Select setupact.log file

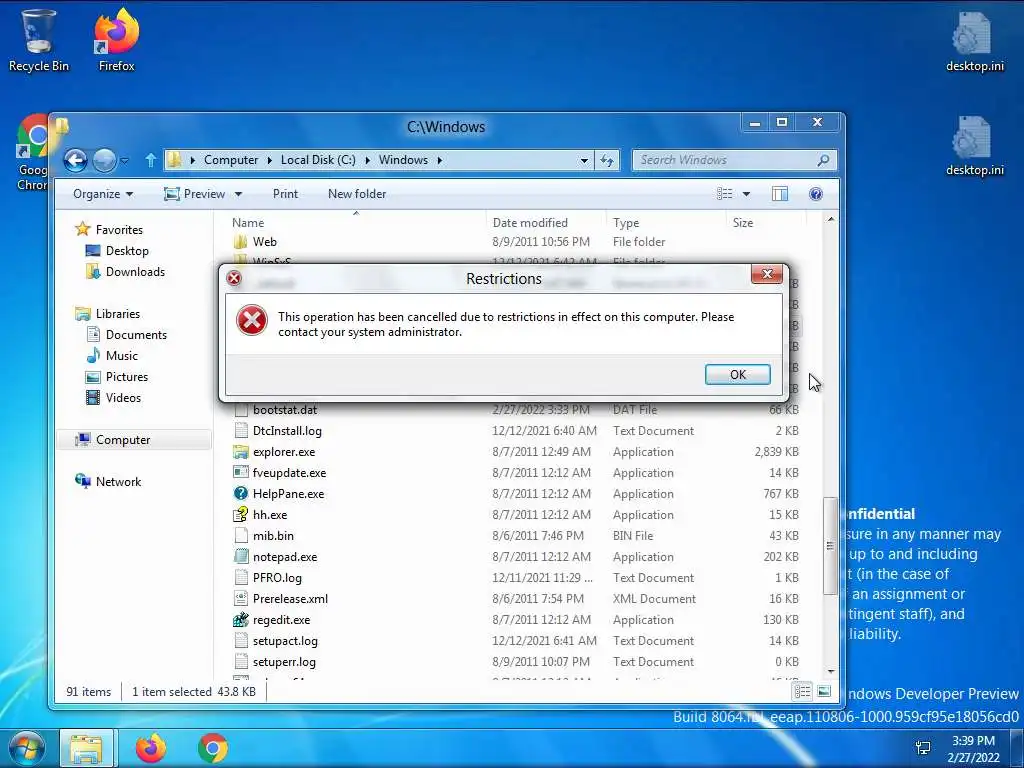pos(285,641)
